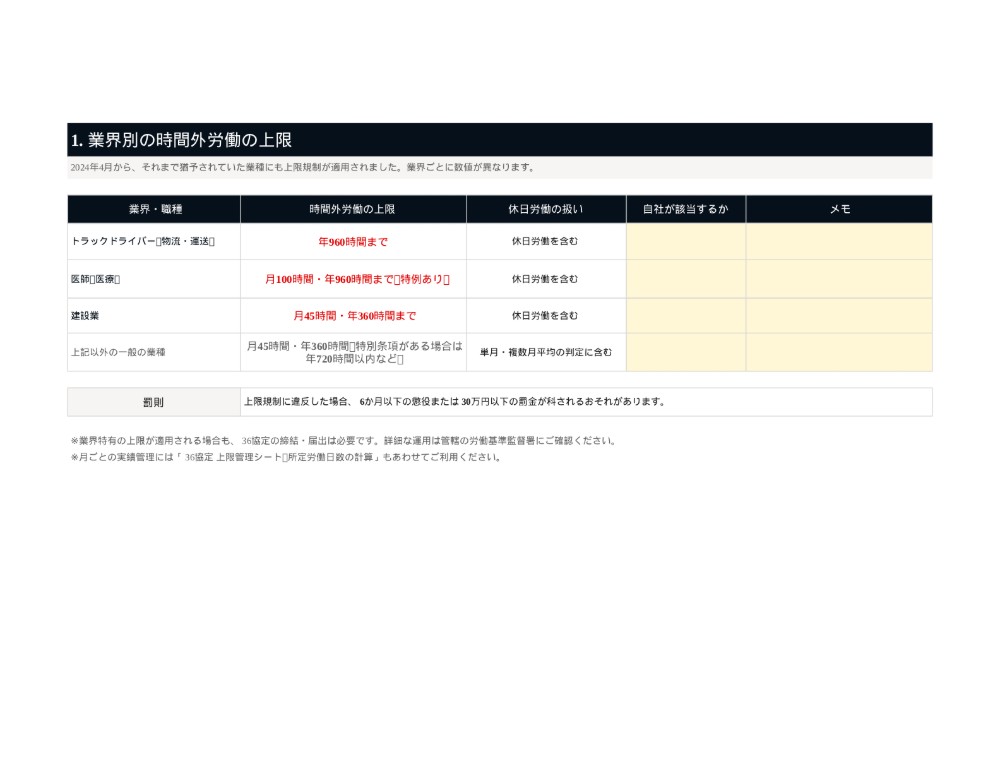Click the メモ input cell for 建設業

(839, 316)
